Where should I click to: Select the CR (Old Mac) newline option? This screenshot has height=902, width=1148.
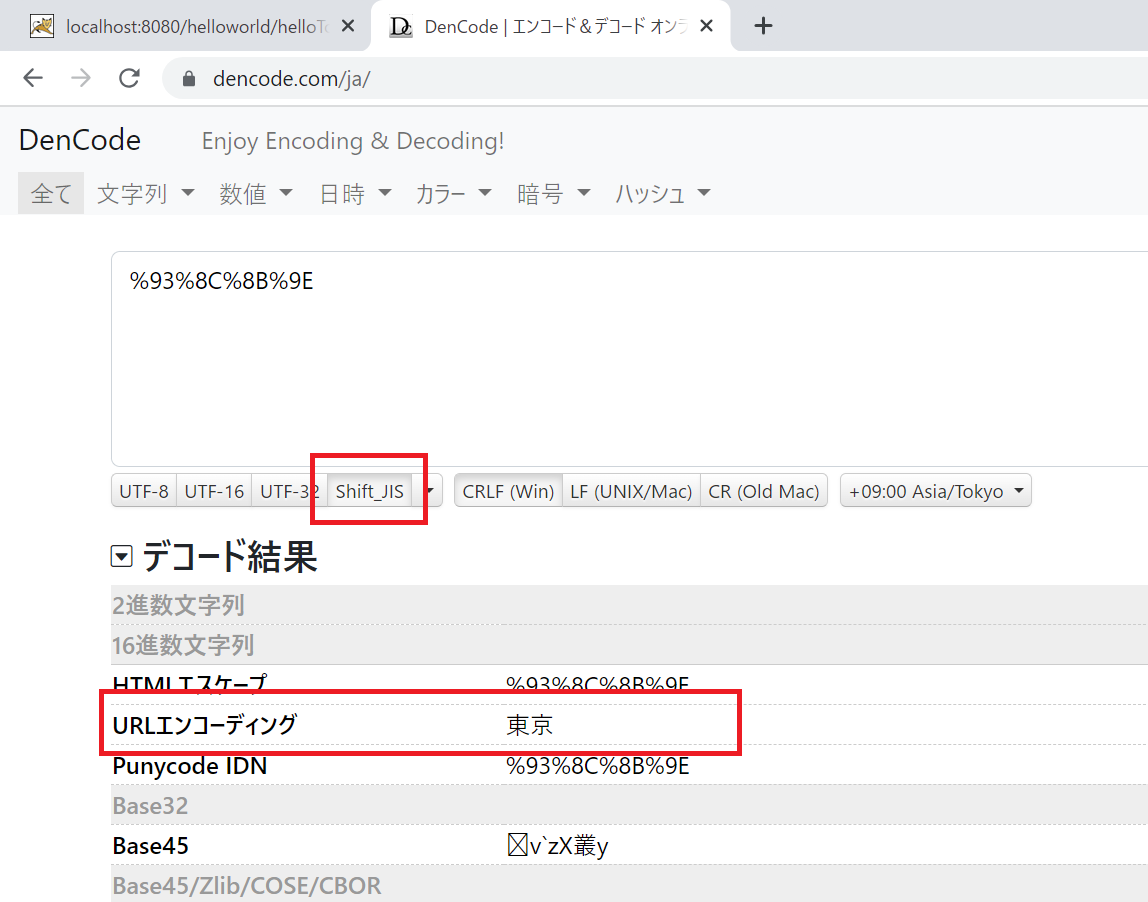[763, 490]
